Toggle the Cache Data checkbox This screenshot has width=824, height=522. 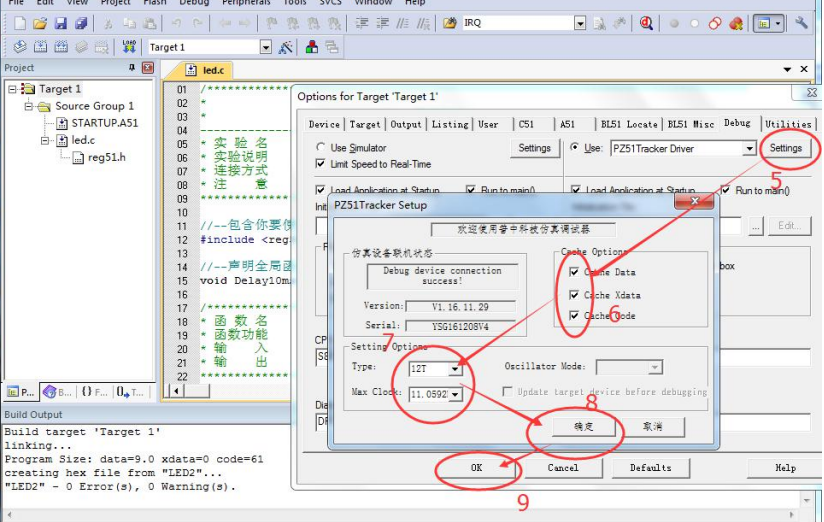coord(574,272)
